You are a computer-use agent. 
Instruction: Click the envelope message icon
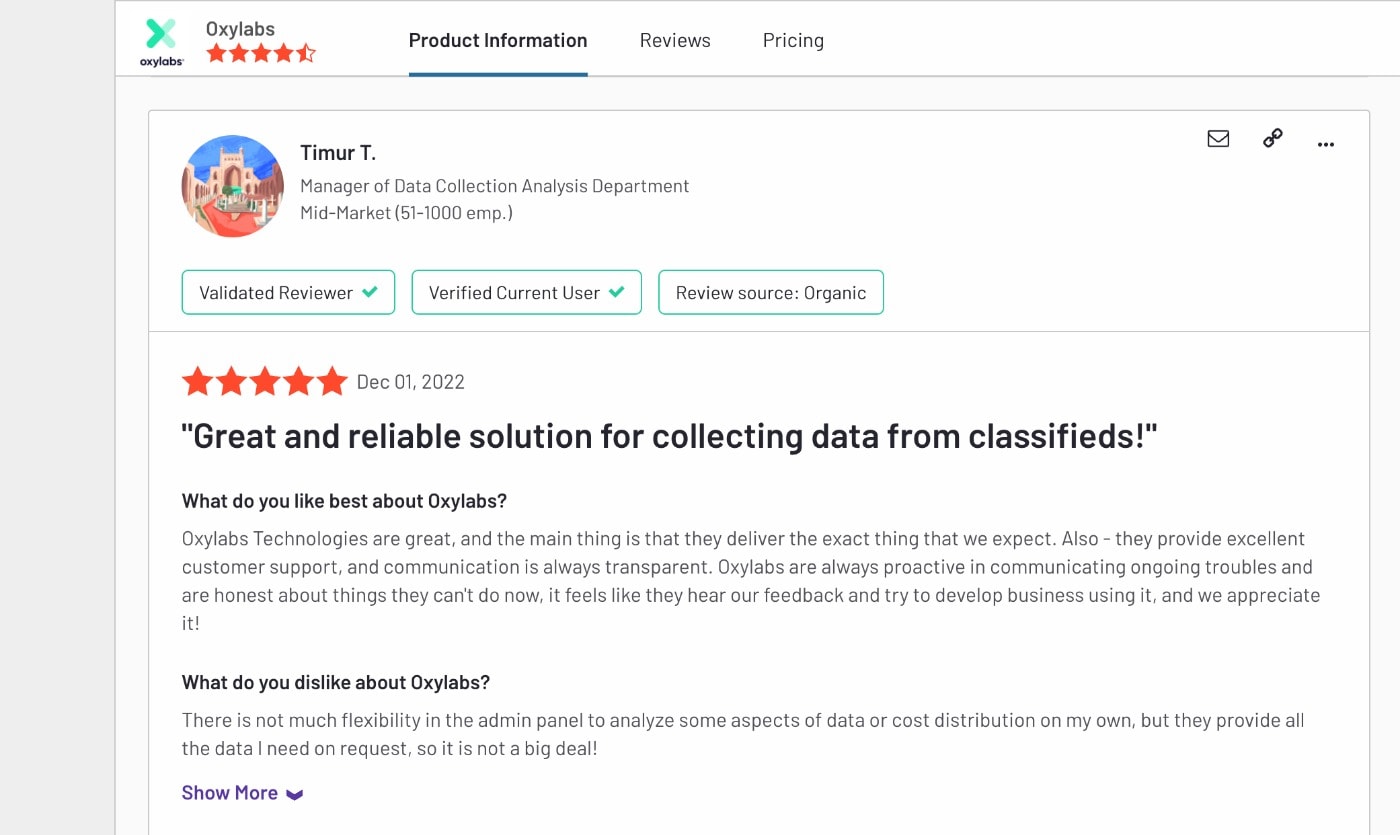click(x=1218, y=139)
